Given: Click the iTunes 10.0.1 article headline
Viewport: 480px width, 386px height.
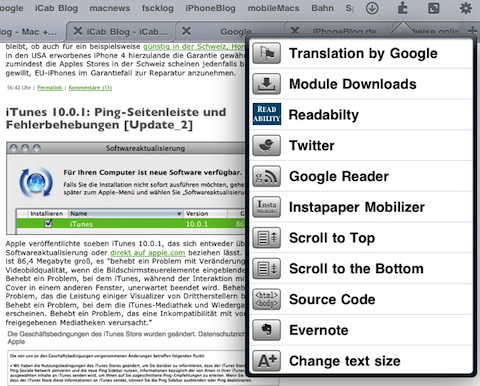Looking at the screenshot, I should coord(116,118).
